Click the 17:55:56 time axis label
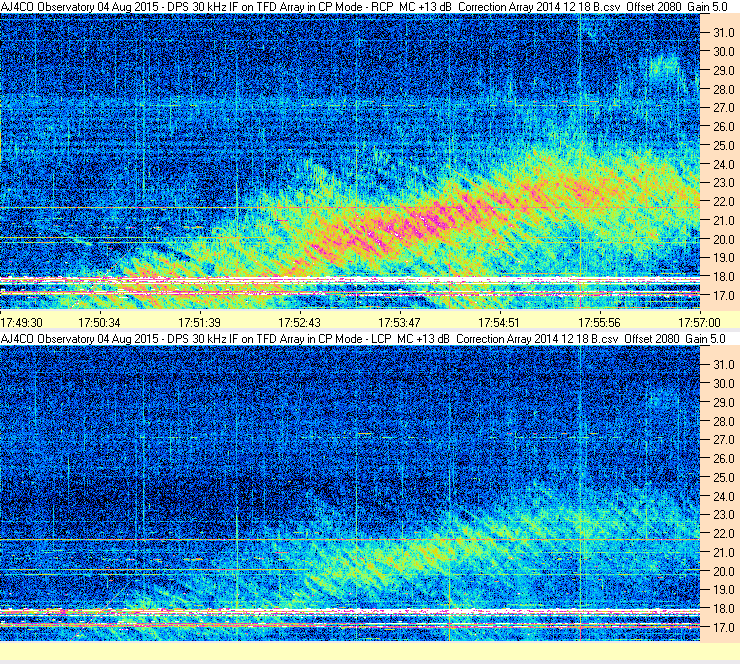 pyautogui.click(x=599, y=323)
